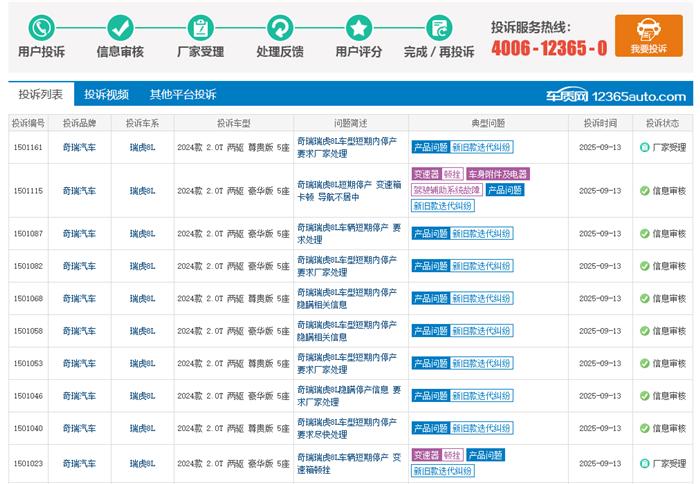Click the 用户投诉 headset icon

(x=41, y=27)
